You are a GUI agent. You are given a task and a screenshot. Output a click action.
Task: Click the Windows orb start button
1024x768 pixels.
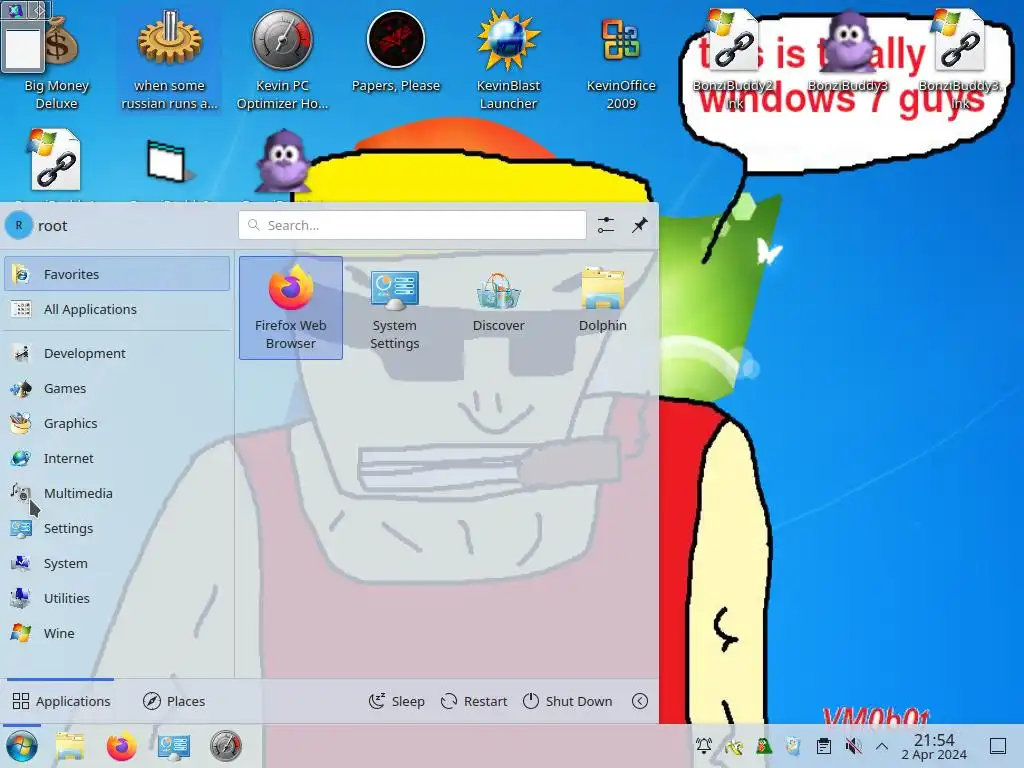(22, 746)
